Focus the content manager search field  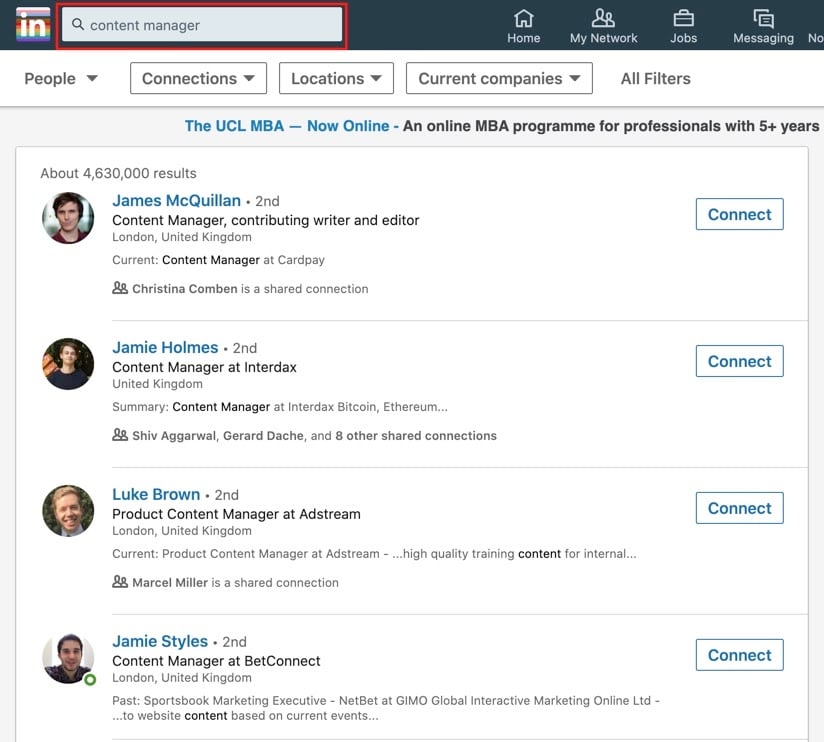click(x=210, y=25)
